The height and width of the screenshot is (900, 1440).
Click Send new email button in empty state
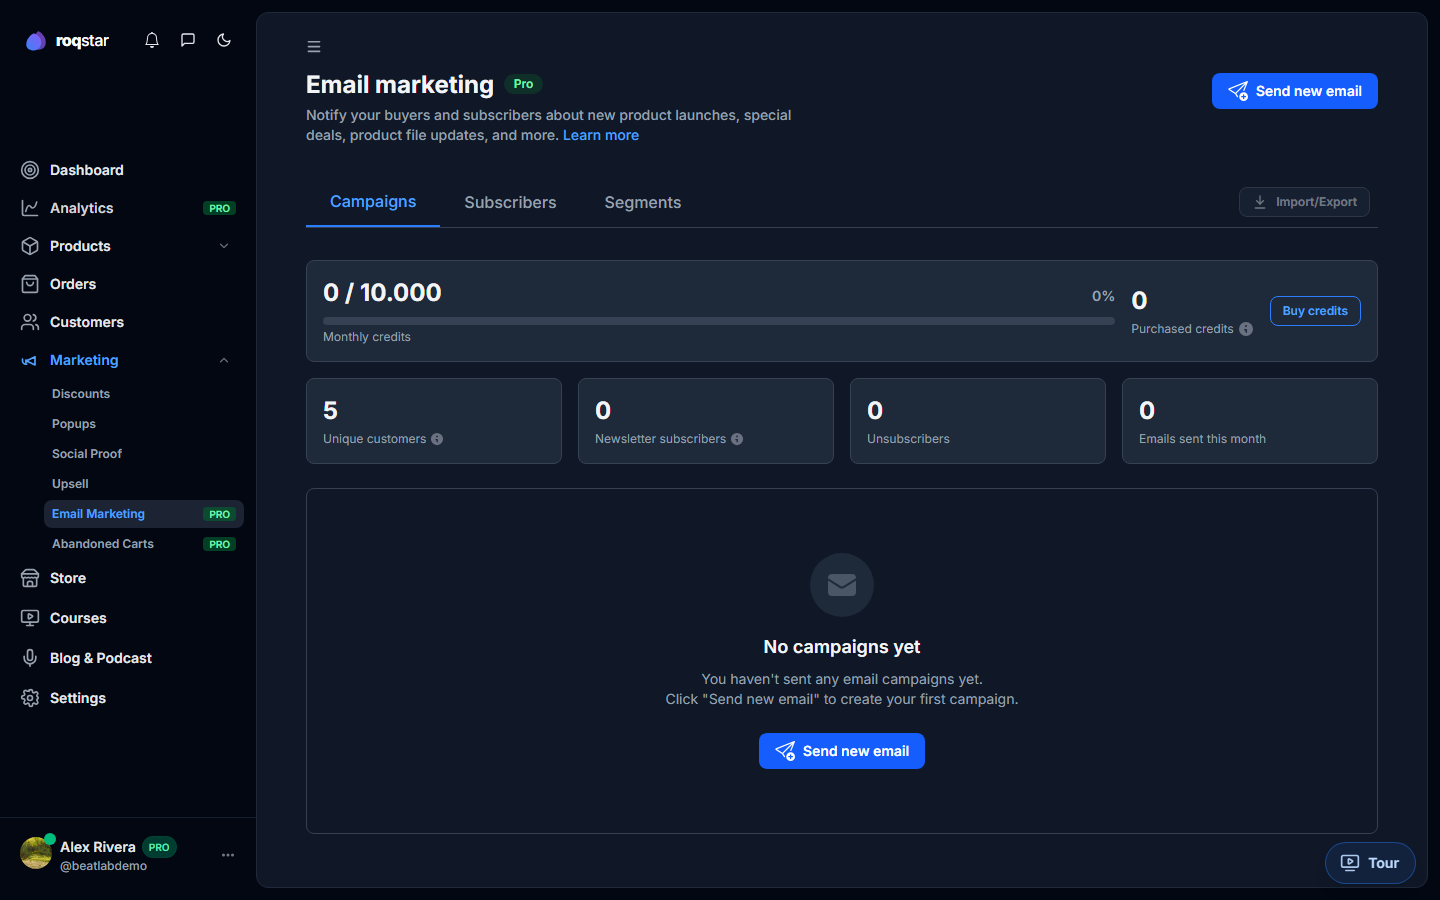pyautogui.click(x=842, y=751)
